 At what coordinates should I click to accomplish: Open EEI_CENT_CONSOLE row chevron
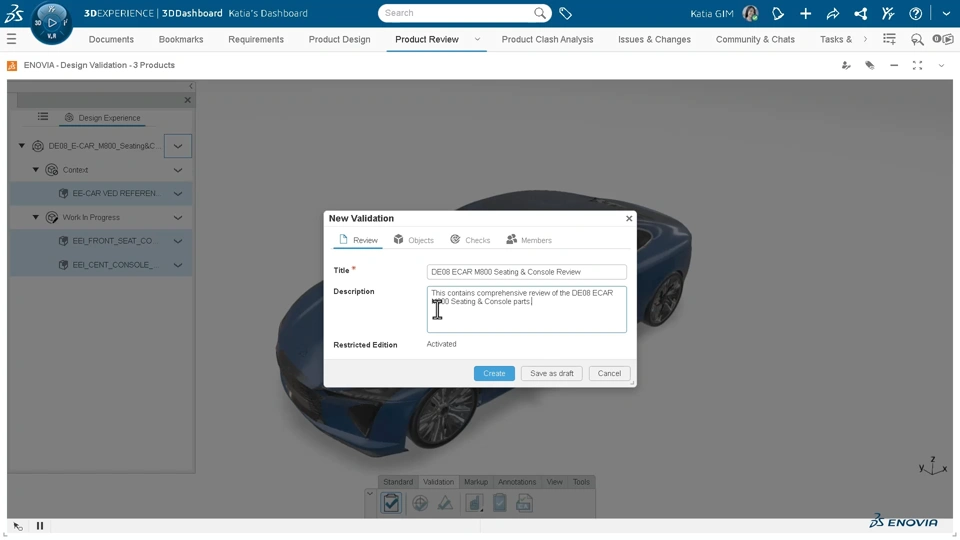[178, 265]
